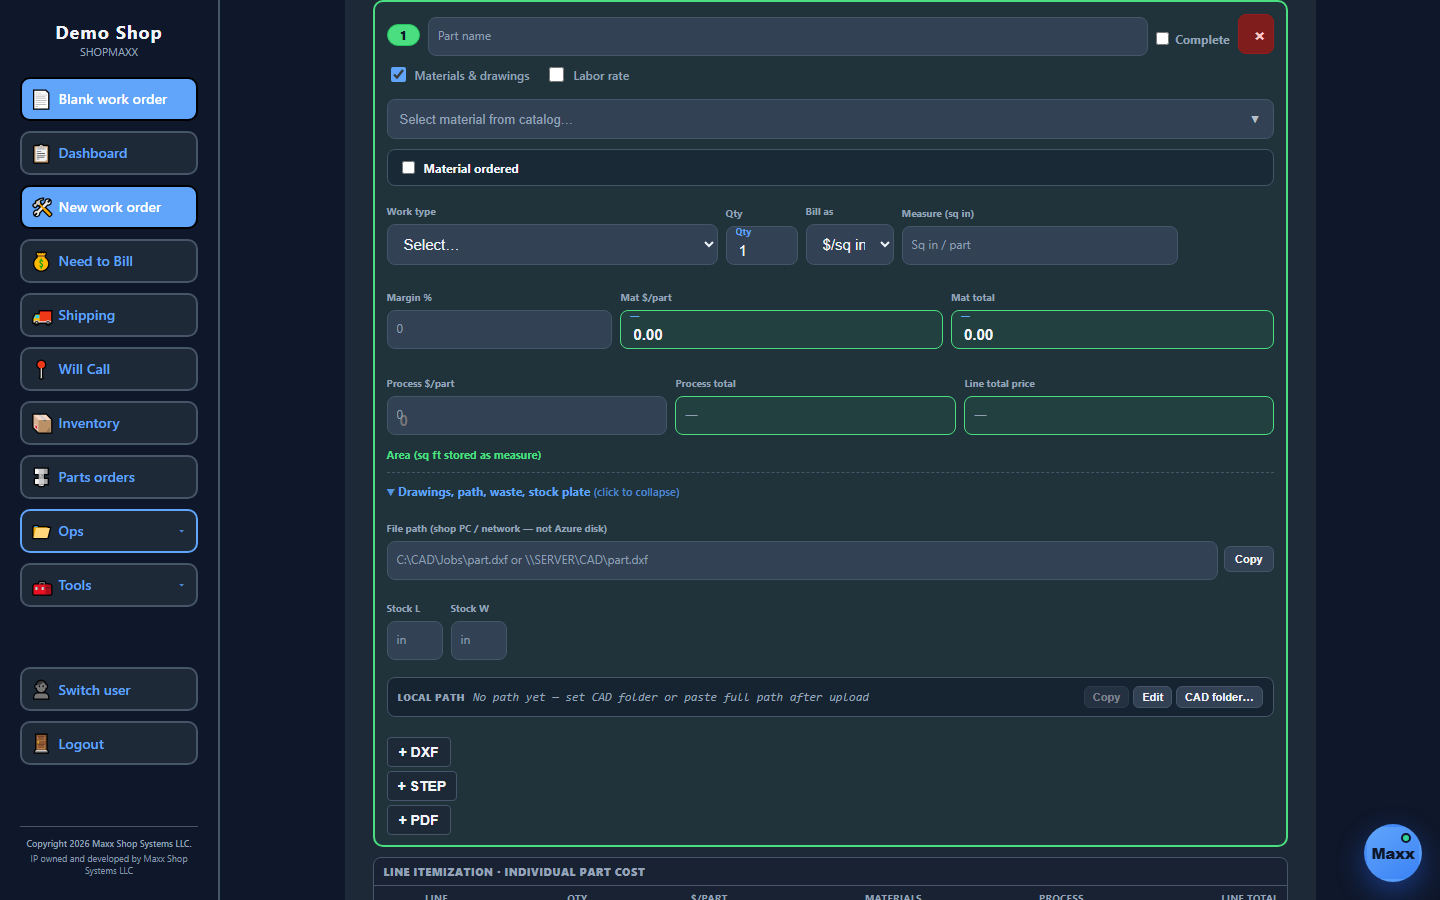Click the New work order tools icon
The width and height of the screenshot is (1440, 900).
click(41, 208)
